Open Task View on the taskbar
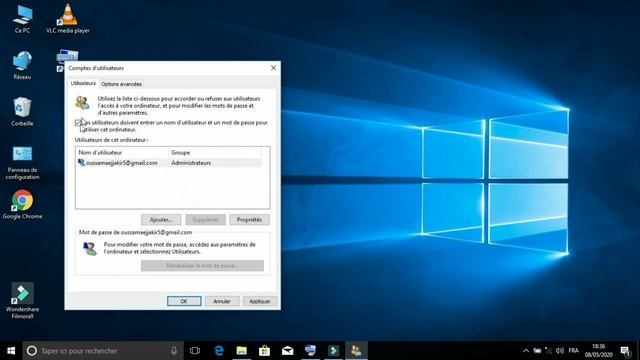 click(195, 351)
